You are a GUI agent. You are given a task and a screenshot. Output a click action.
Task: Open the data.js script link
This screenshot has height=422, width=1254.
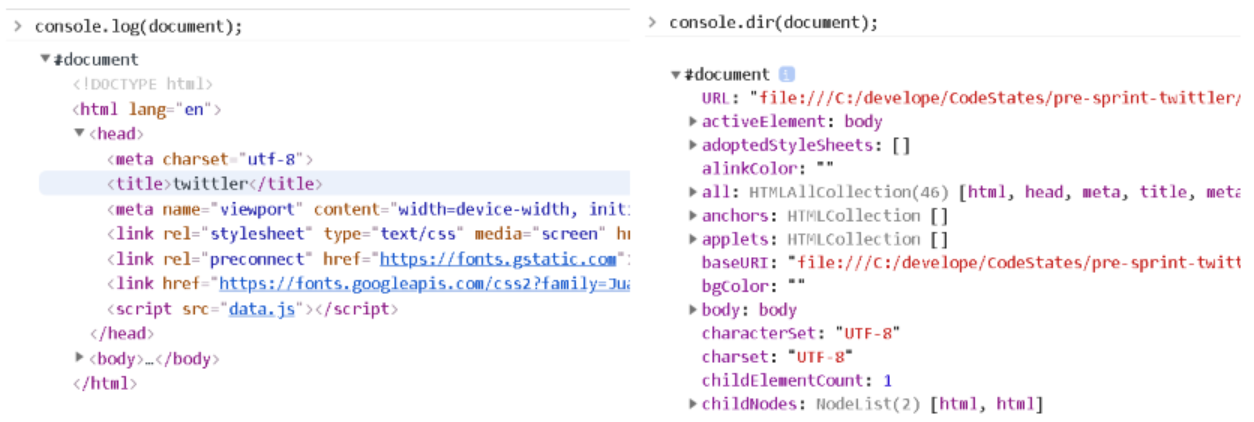tap(262, 309)
